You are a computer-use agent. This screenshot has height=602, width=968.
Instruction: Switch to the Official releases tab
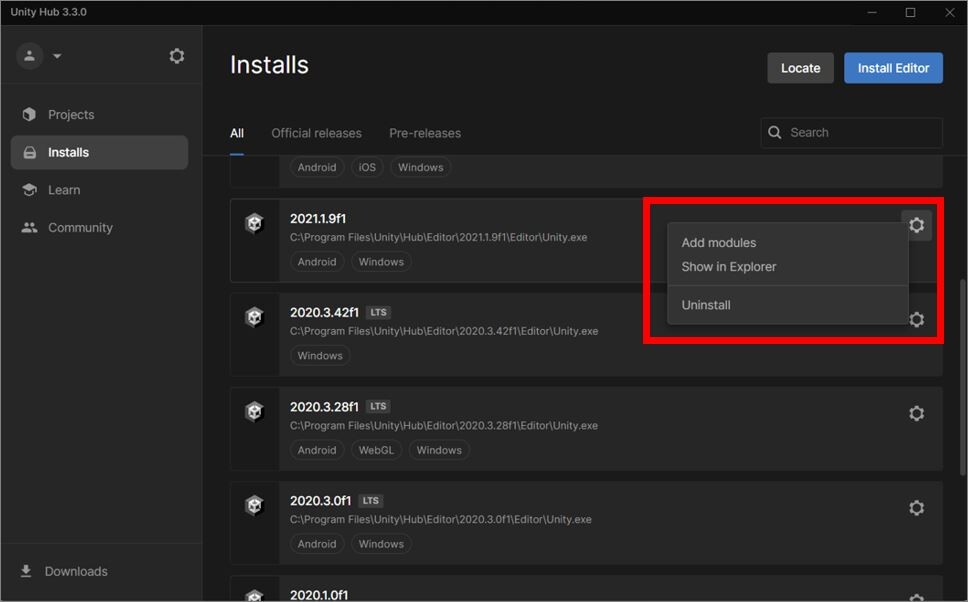pyautogui.click(x=316, y=132)
